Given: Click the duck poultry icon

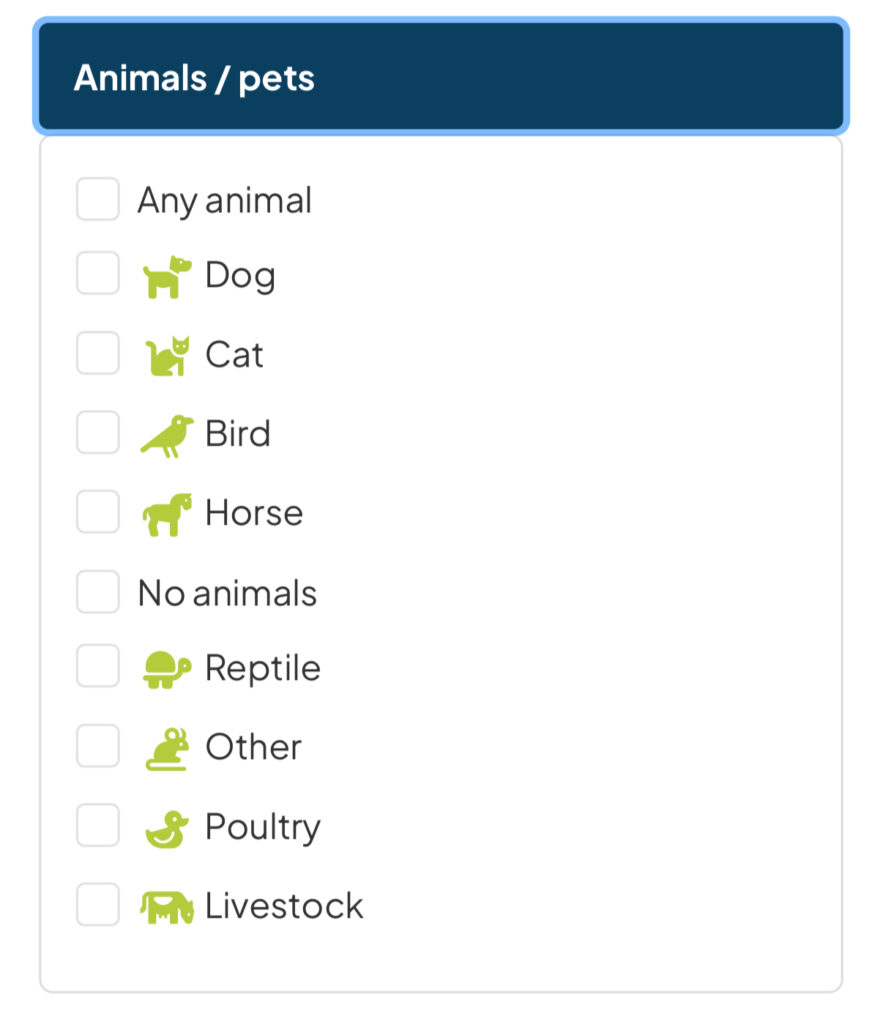Looking at the screenshot, I should (166, 829).
